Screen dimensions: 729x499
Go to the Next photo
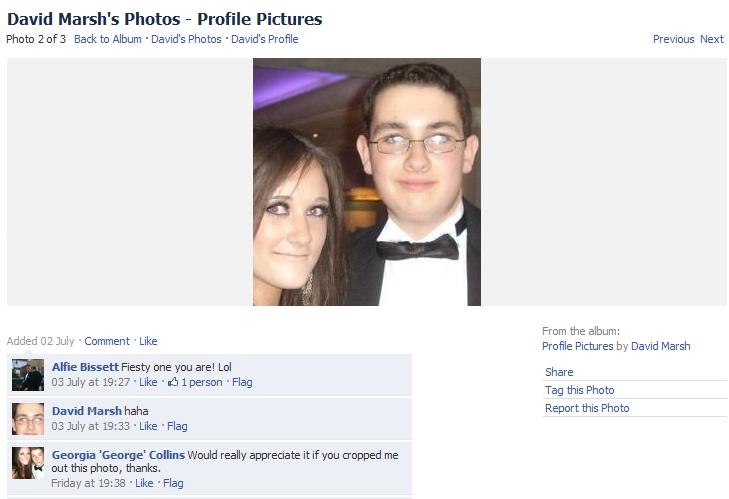tap(712, 39)
